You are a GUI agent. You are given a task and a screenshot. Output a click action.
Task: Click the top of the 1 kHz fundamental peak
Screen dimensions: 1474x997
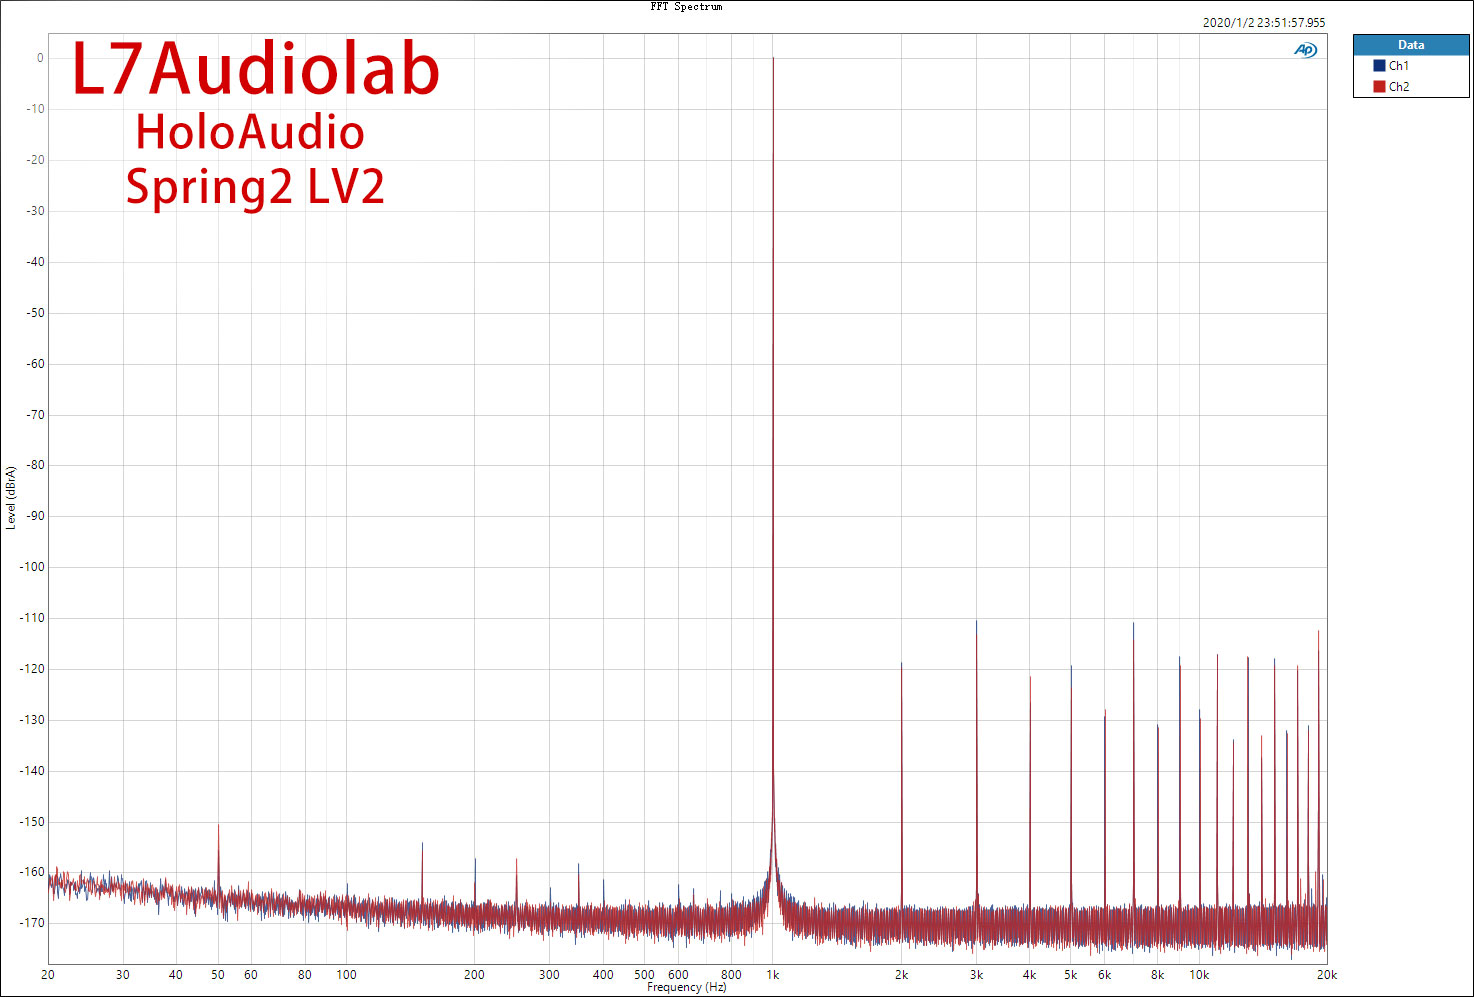tap(772, 59)
